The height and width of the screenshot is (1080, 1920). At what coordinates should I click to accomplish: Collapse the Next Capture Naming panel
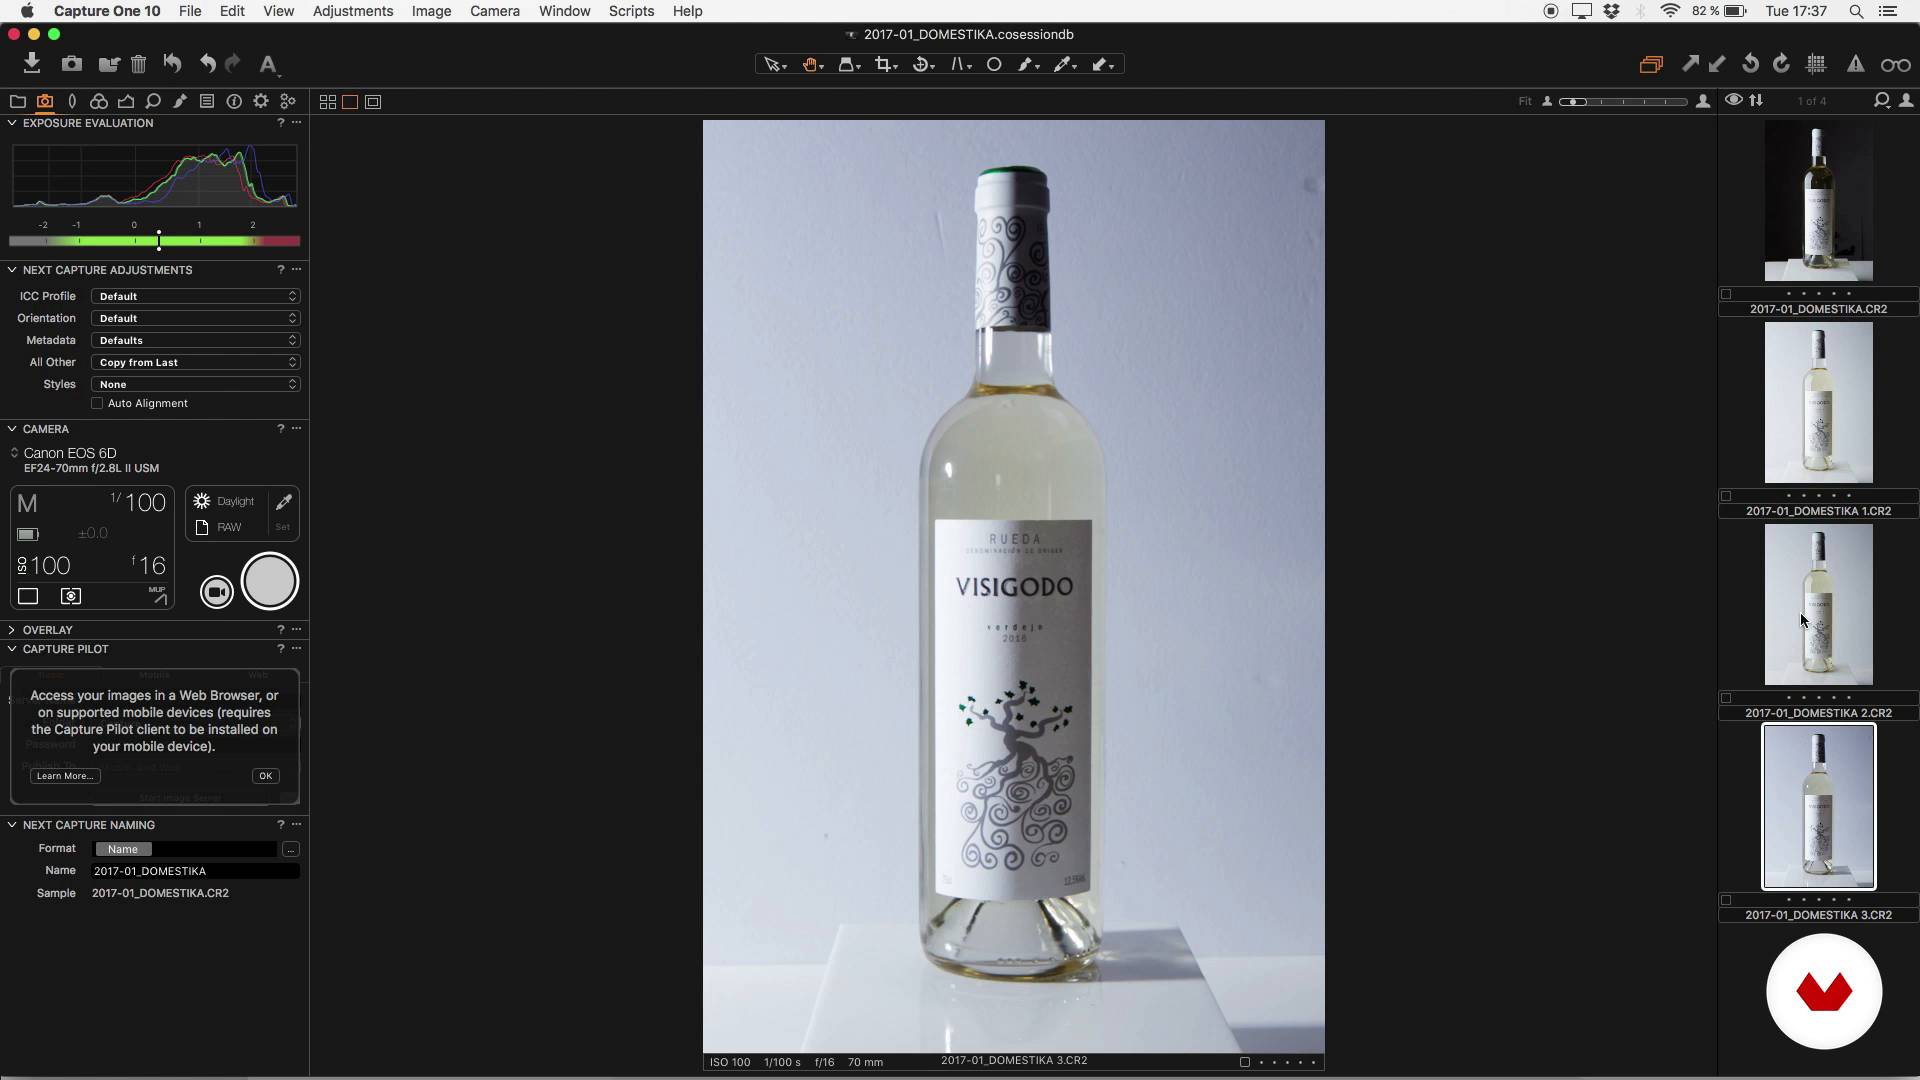(12, 825)
